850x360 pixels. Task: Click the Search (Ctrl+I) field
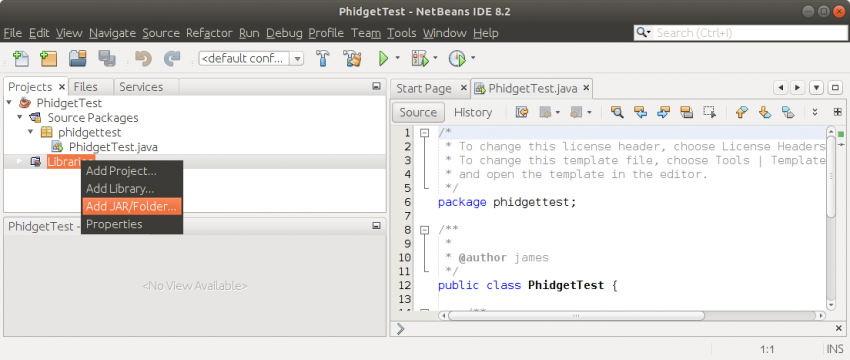coord(750,33)
